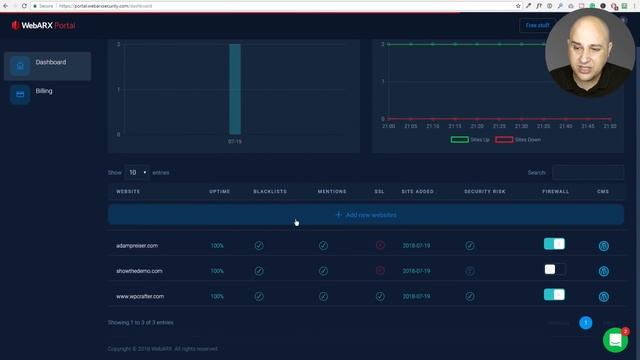Bookmark page with the star icon
The image size is (640, 360).
(x=518, y=6)
